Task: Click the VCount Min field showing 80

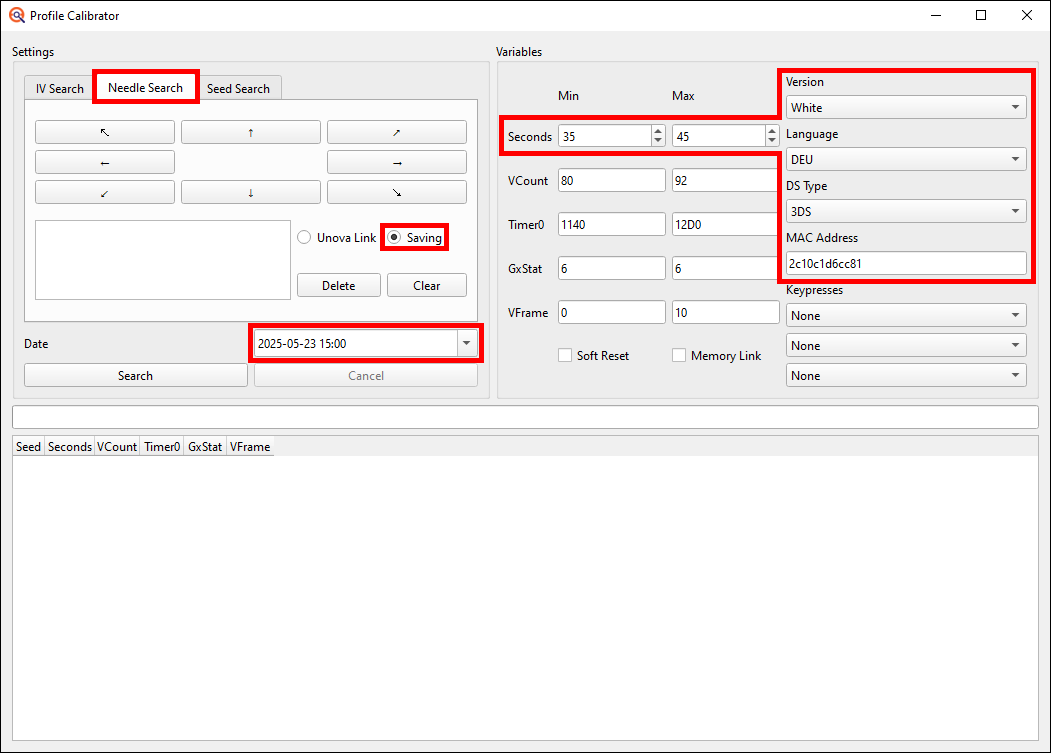Action: tap(611, 180)
